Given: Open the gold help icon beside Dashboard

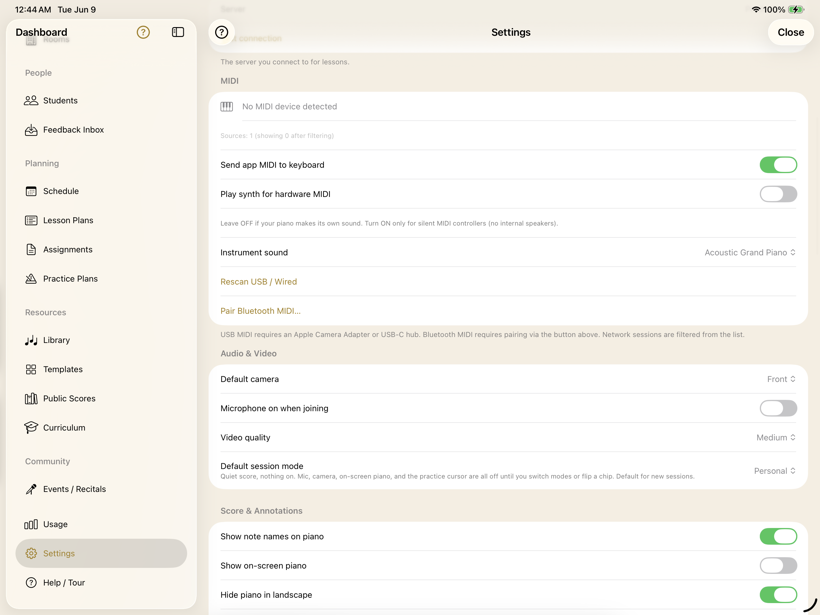Looking at the screenshot, I should [x=143, y=32].
